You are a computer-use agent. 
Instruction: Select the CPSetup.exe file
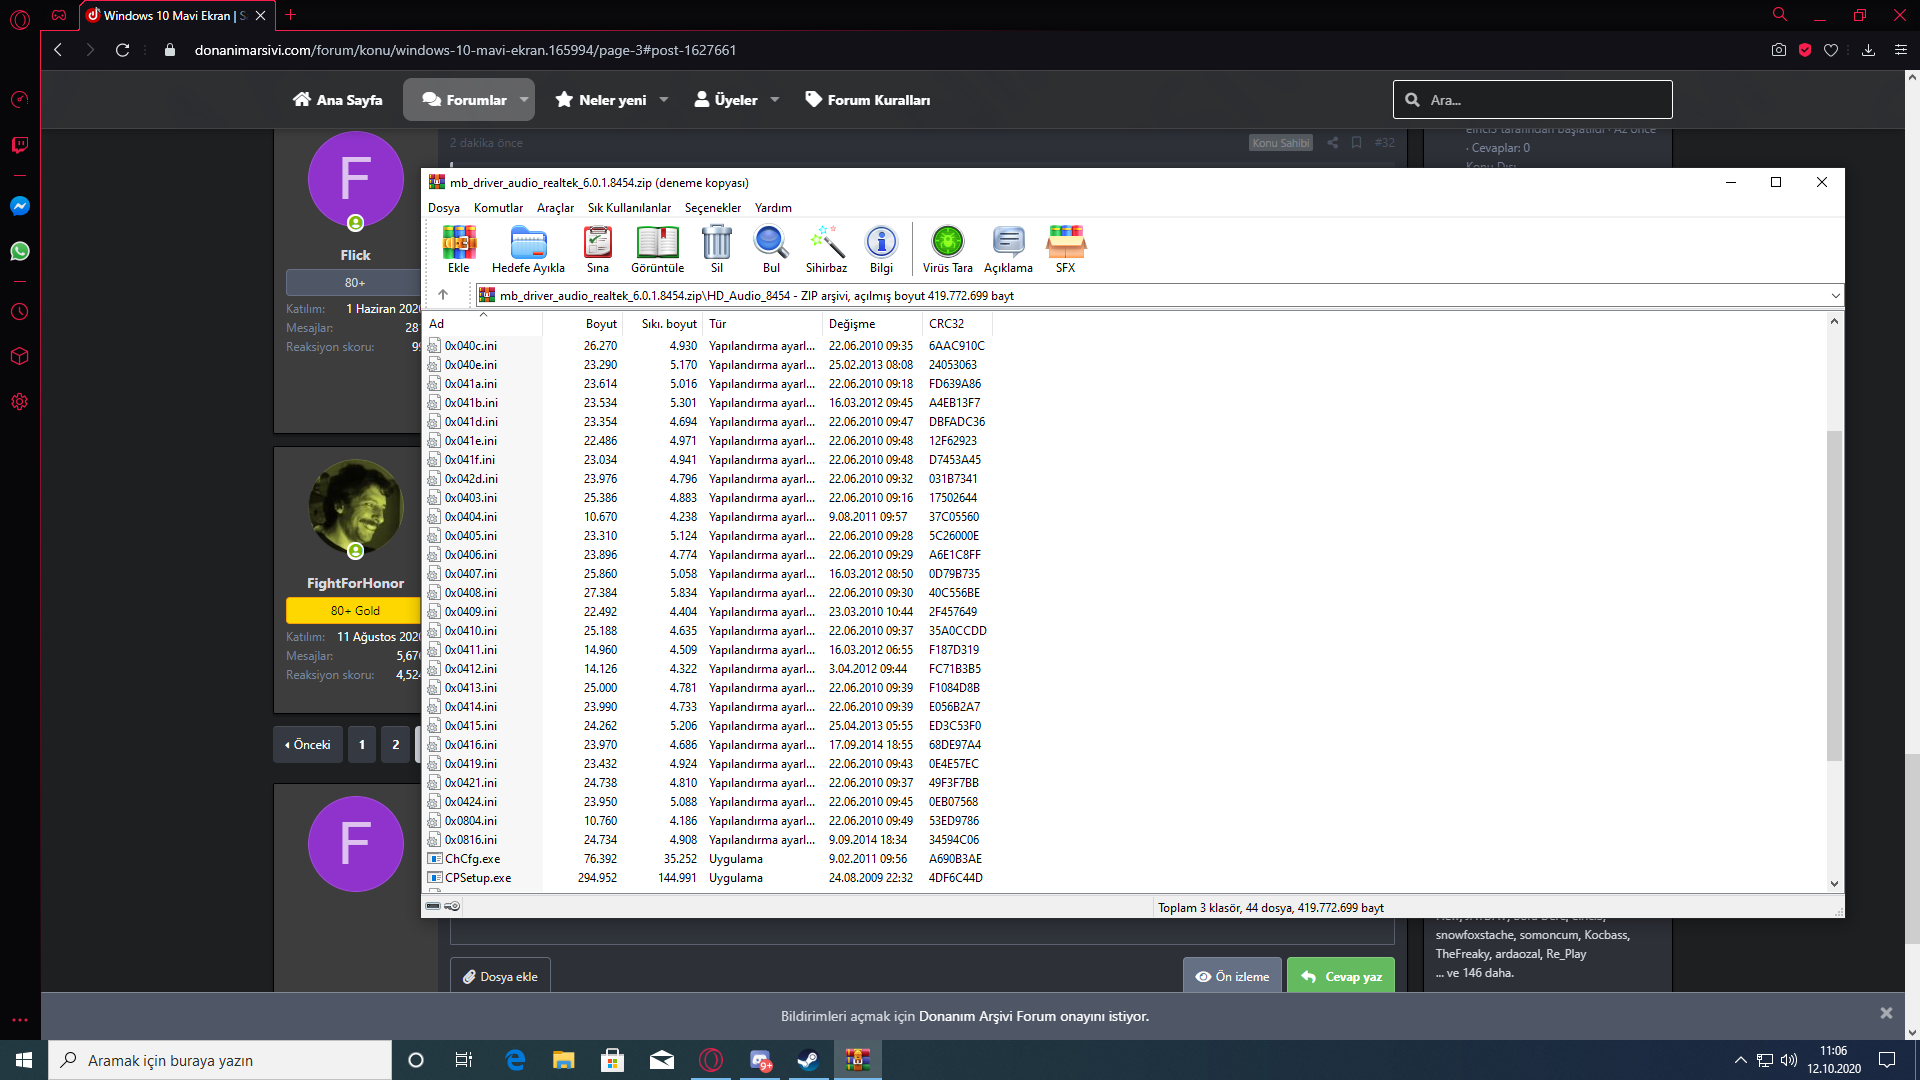(x=477, y=878)
